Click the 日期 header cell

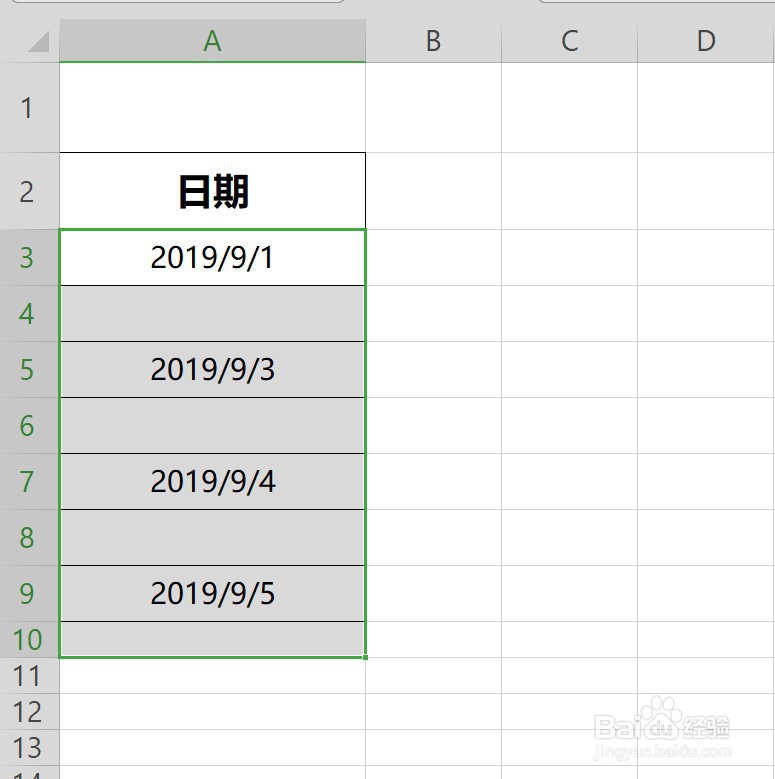point(213,191)
